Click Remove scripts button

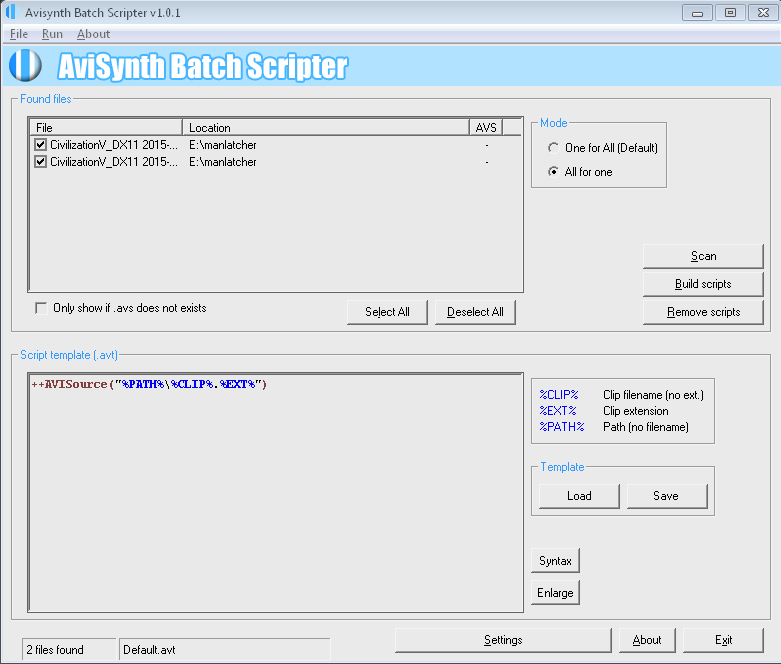(x=703, y=312)
